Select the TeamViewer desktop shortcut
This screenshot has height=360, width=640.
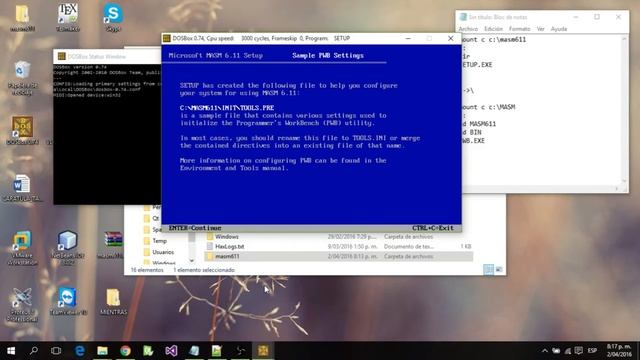(x=68, y=302)
